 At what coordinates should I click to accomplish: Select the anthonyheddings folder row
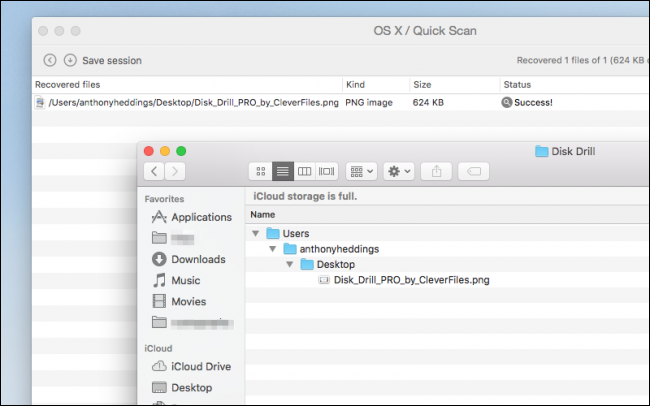coord(447,249)
